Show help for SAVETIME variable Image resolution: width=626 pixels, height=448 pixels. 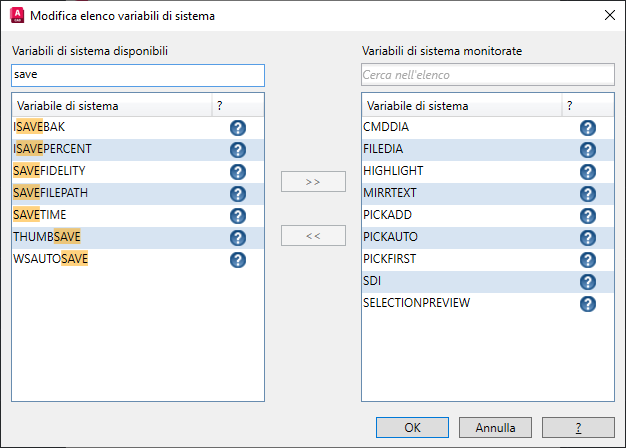click(238, 216)
